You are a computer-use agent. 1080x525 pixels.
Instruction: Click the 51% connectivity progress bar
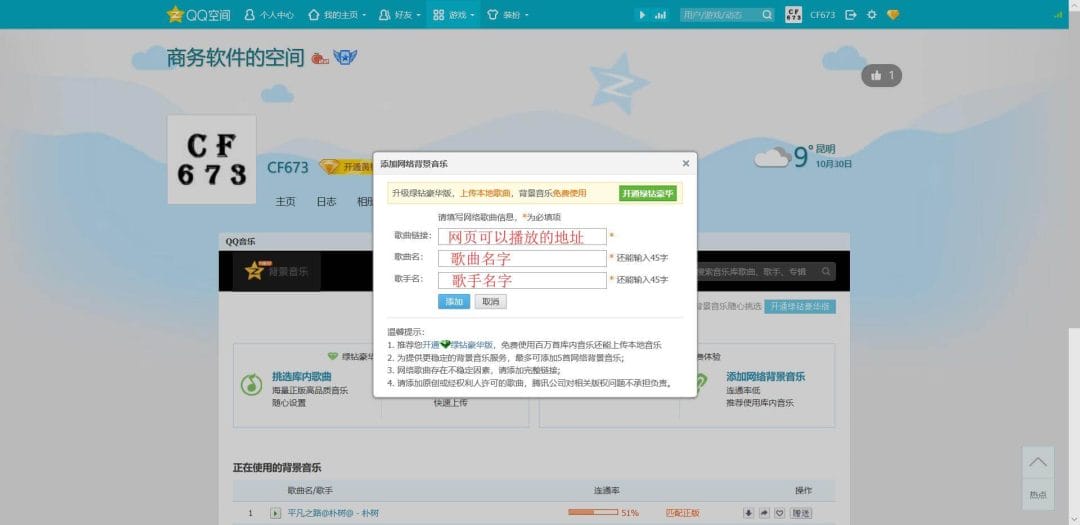pos(592,513)
